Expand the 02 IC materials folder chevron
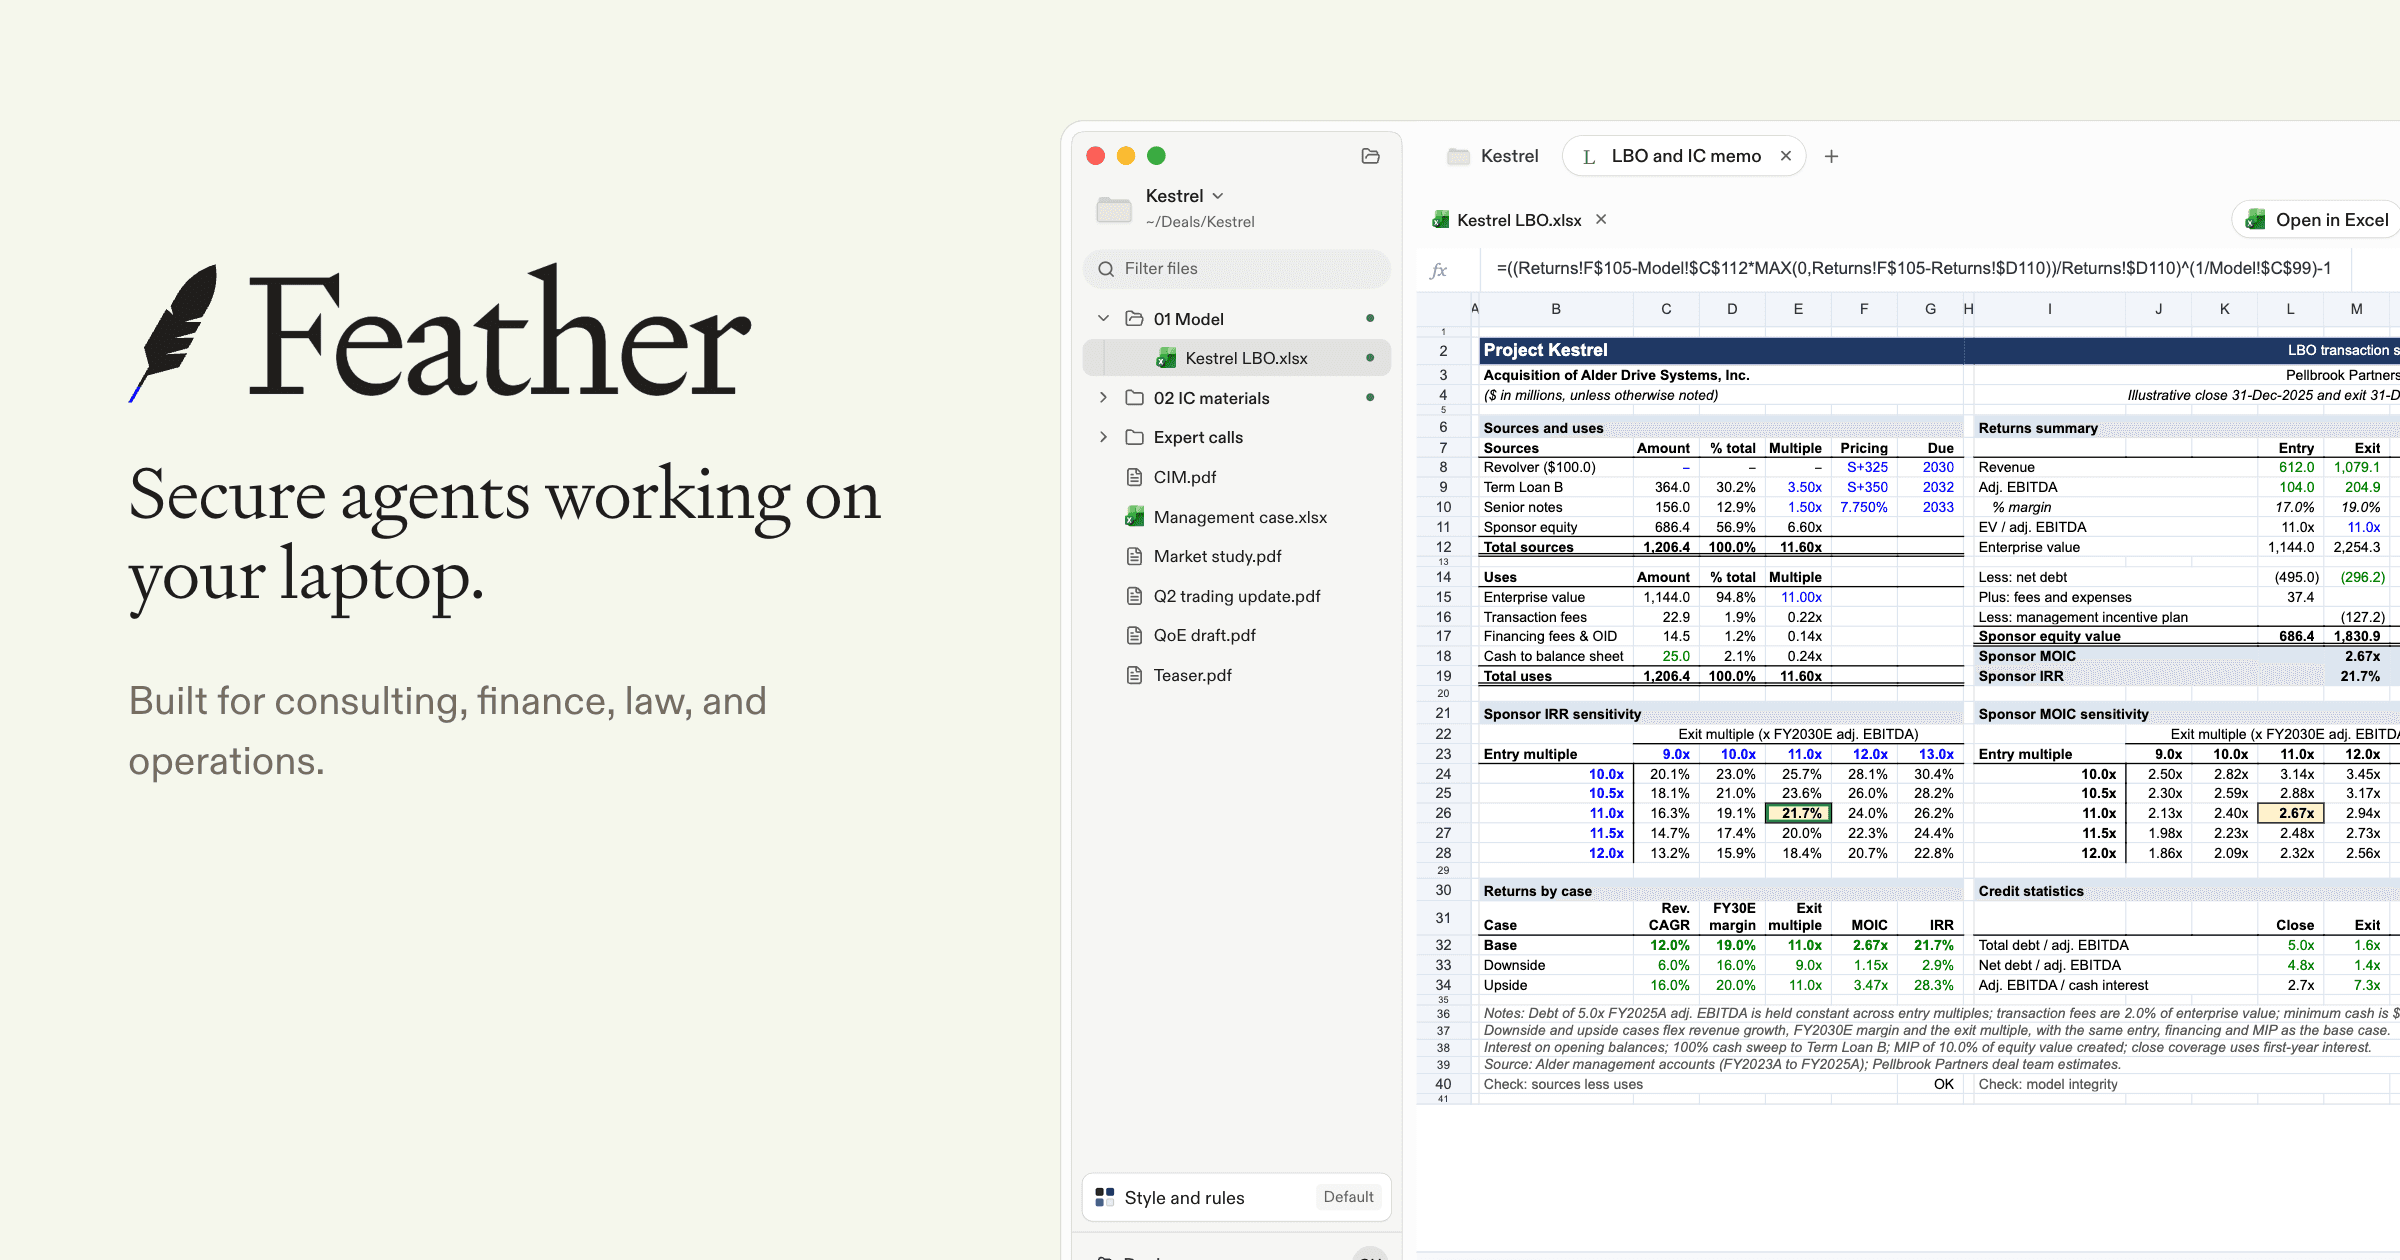Image resolution: width=2400 pixels, height=1260 pixels. (x=1103, y=398)
